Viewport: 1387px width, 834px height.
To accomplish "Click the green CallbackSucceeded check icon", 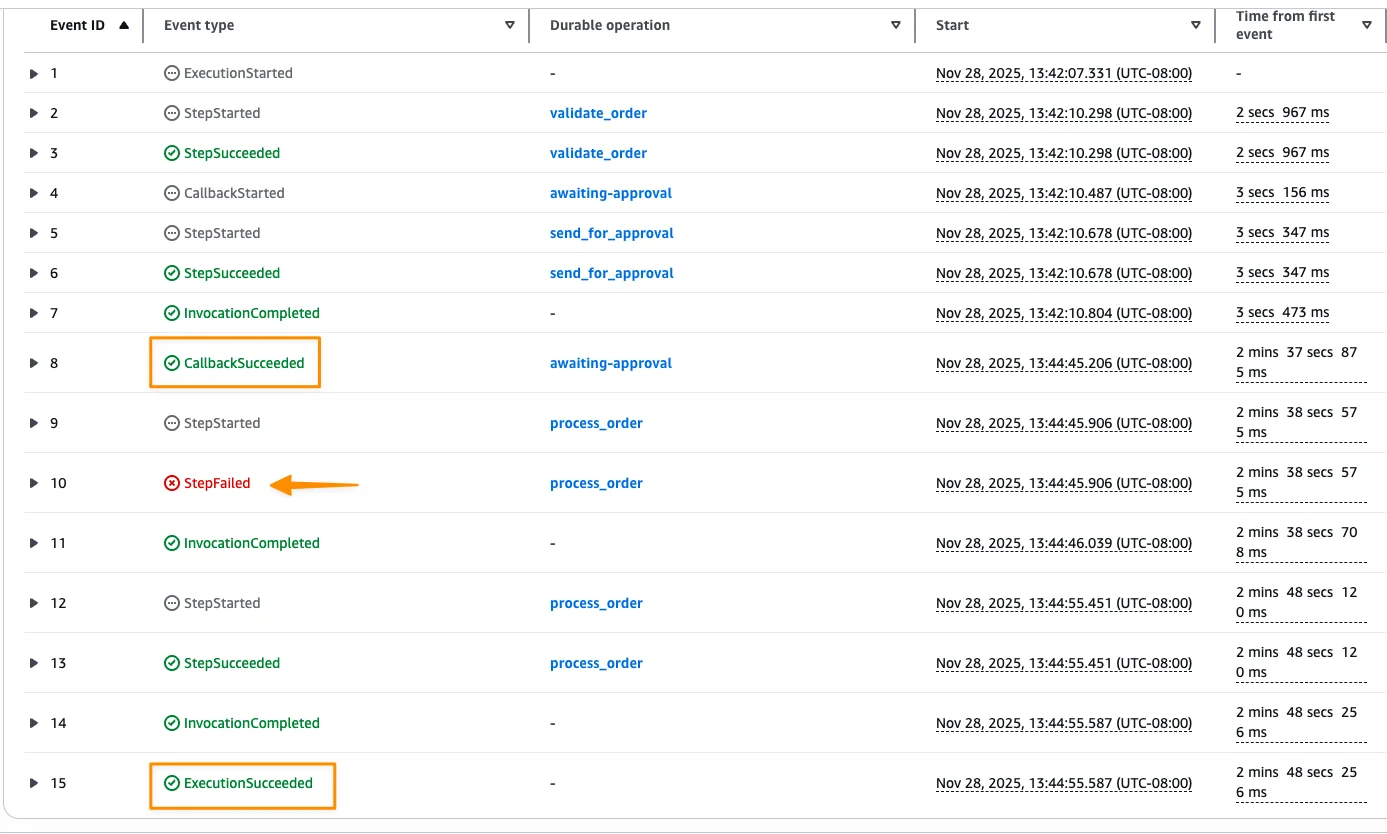I will [x=172, y=363].
